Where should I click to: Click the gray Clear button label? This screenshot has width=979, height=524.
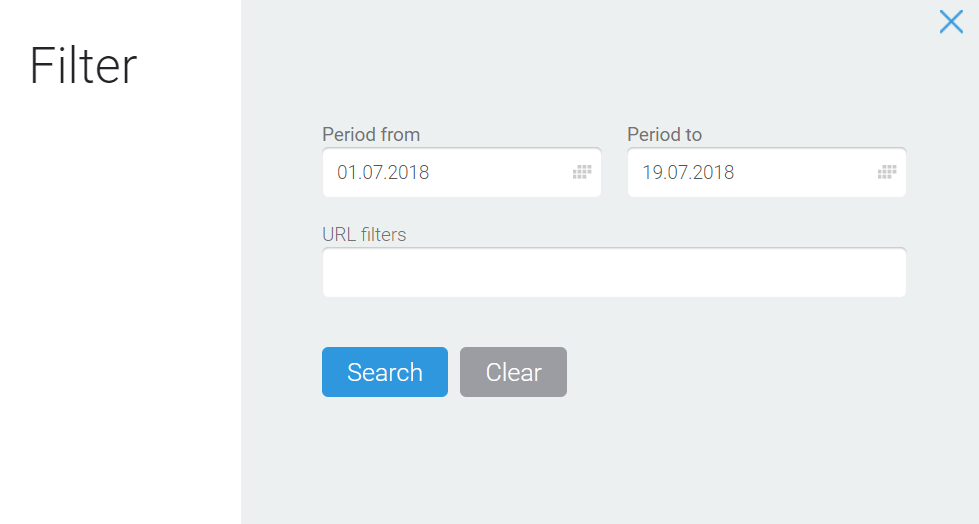pyautogui.click(x=513, y=372)
